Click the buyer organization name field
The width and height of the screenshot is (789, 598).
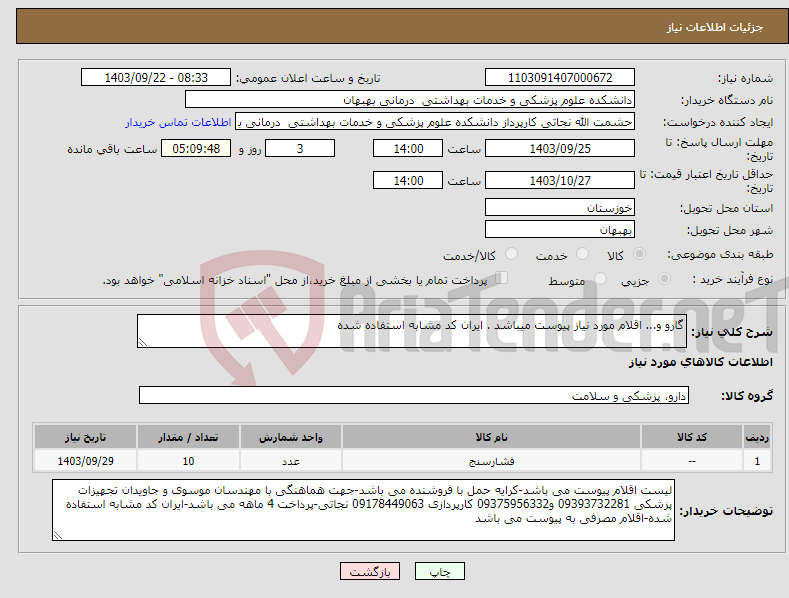410,100
